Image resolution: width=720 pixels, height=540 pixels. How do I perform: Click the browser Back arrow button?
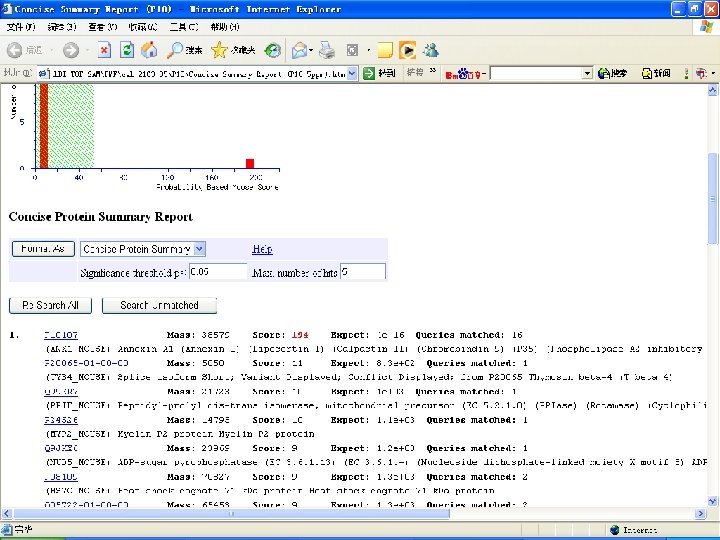(x=16, y=50)
